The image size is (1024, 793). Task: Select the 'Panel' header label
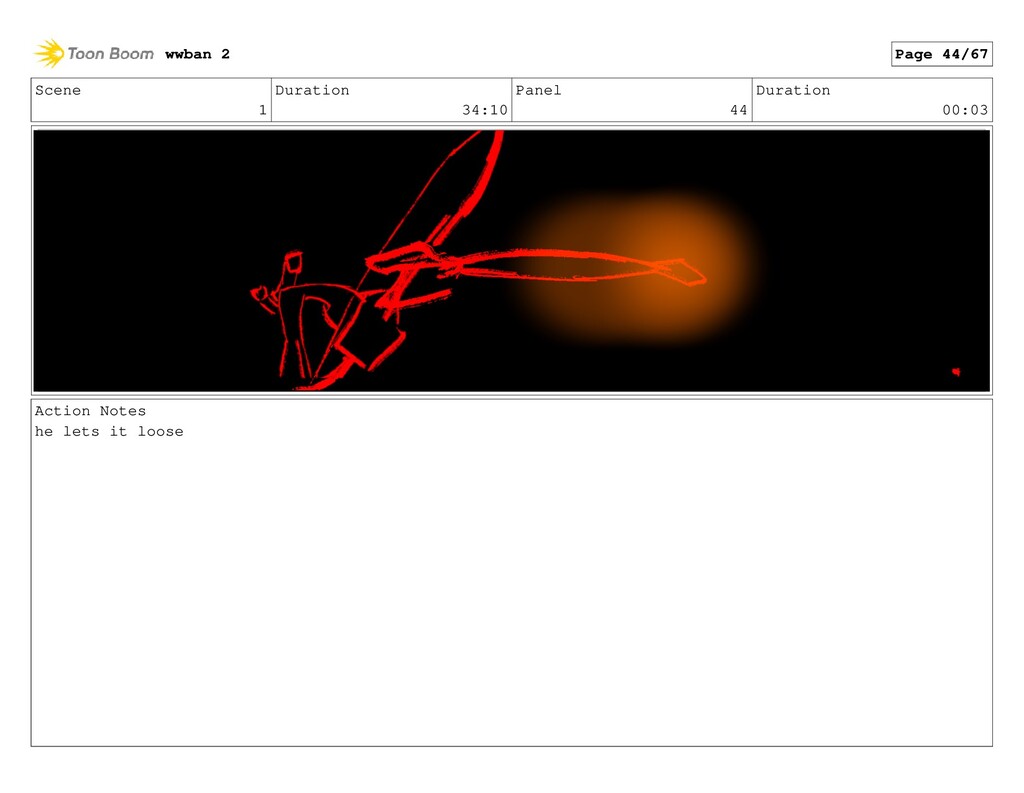tap(538, 90)
